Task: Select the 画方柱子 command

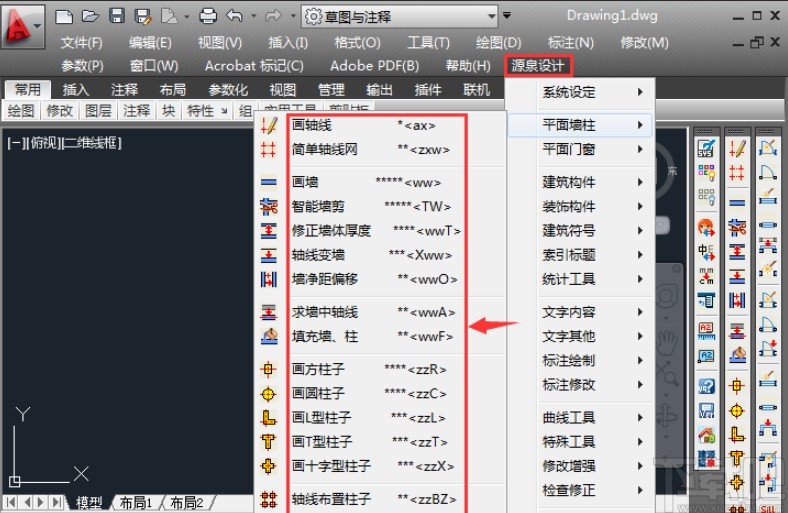Action: 378,369
